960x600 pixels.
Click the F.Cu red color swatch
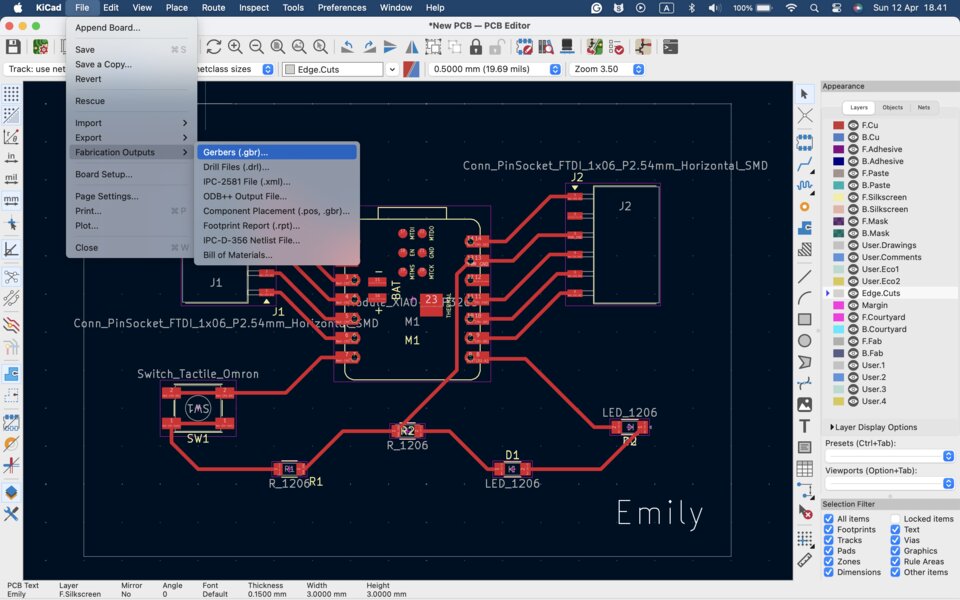pos(838,125)
